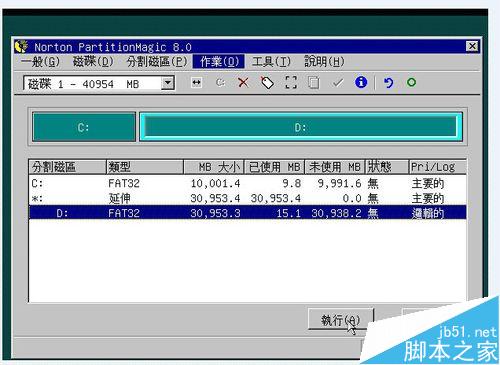Image resolution: width=500 pixels, height=365 pixels.
Task: Click the 9,991.6 unused value
Action: [339, 183]
